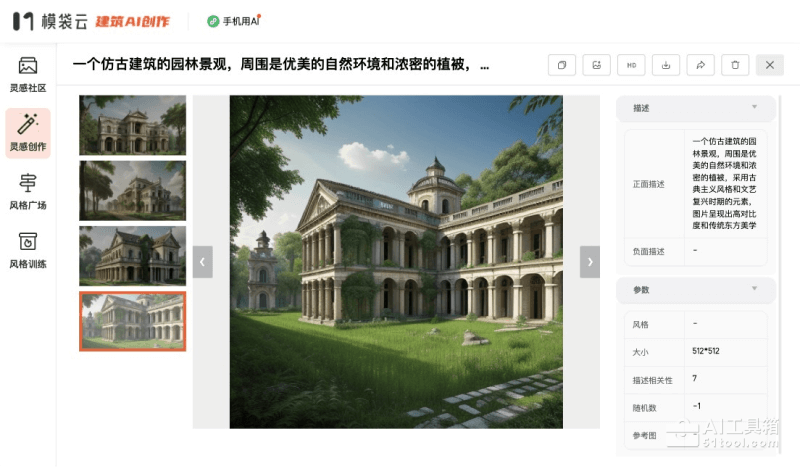This screenshot has width=800, height=467.
Task: Select the first thumbnail image
Action: (132, 125)
